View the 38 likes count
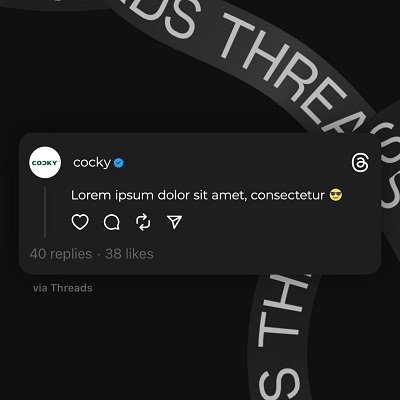 point(129,254)
